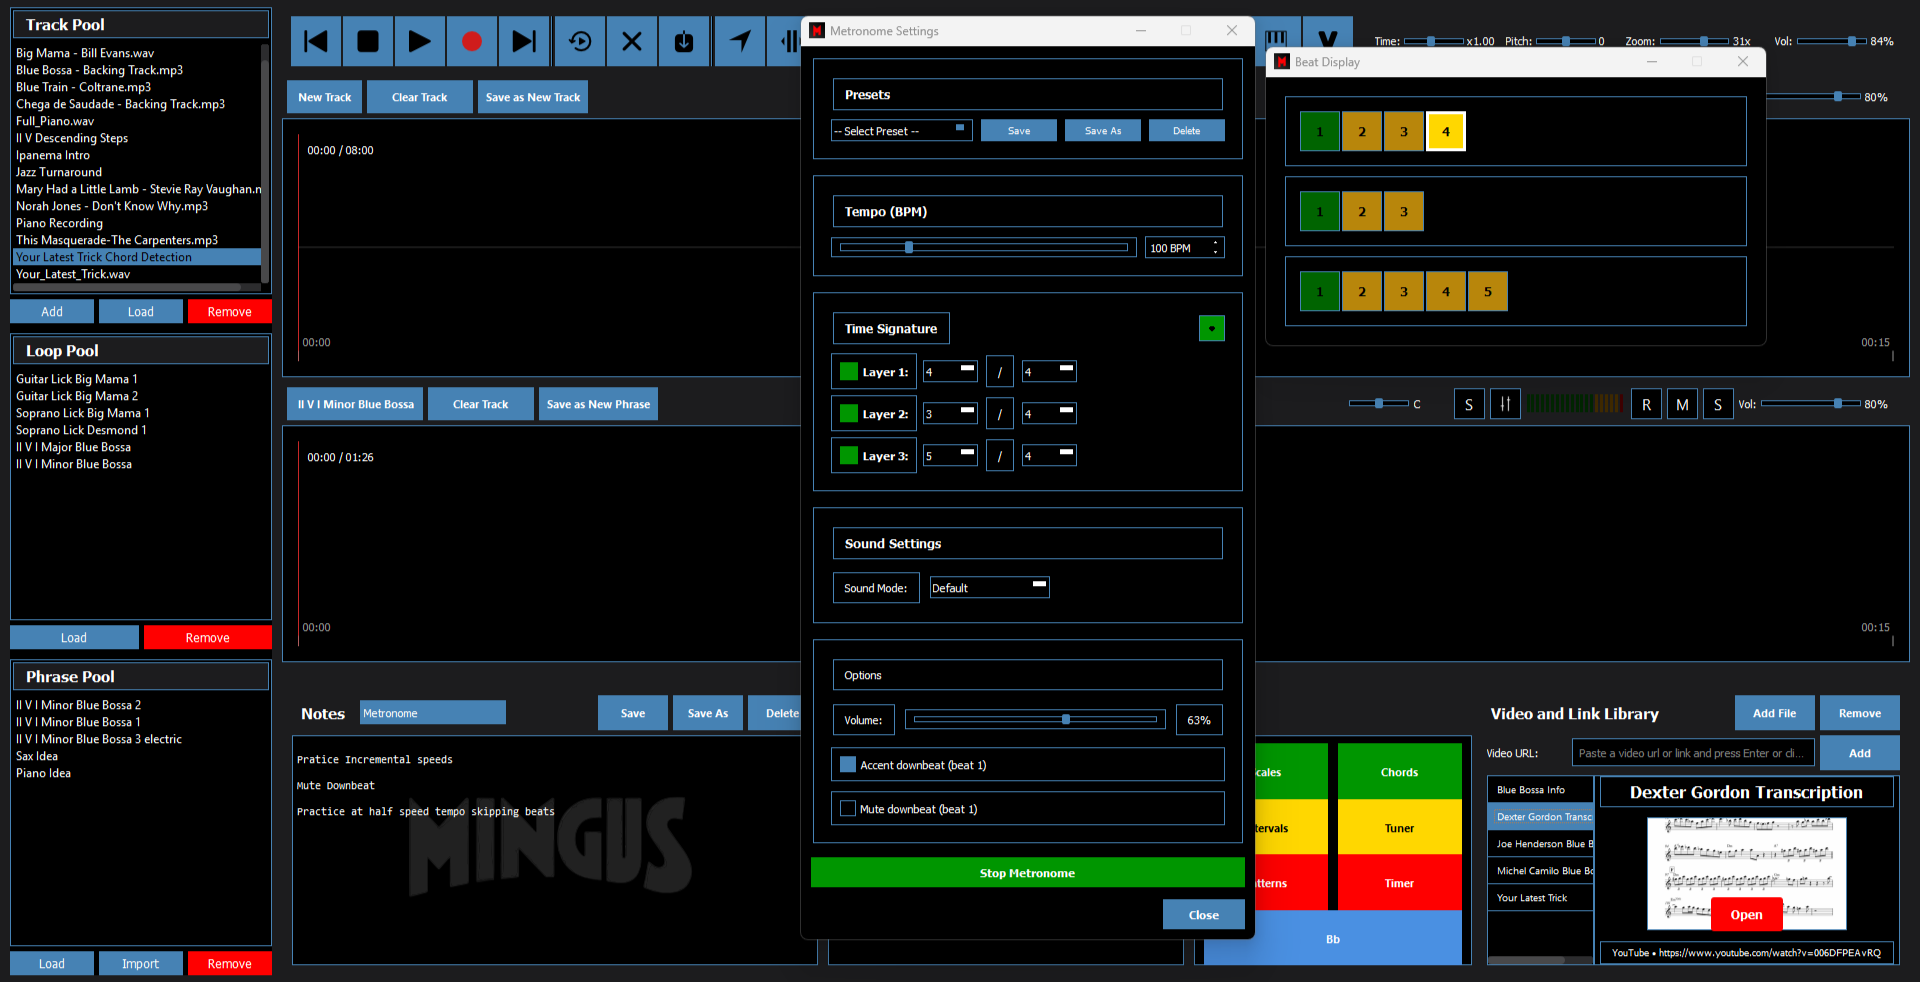Open the mixer sliders icon on lower track

pos(1505,404)
